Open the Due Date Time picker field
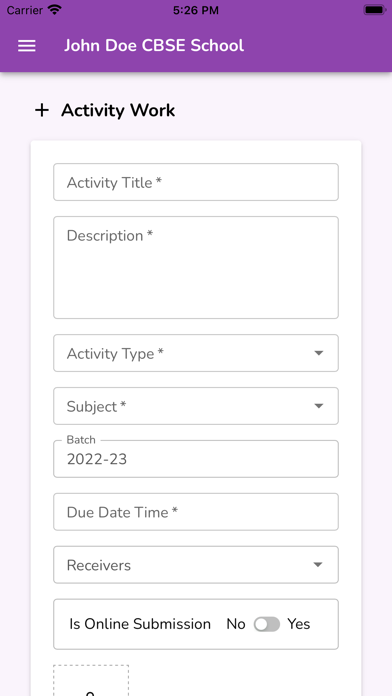 196,512
